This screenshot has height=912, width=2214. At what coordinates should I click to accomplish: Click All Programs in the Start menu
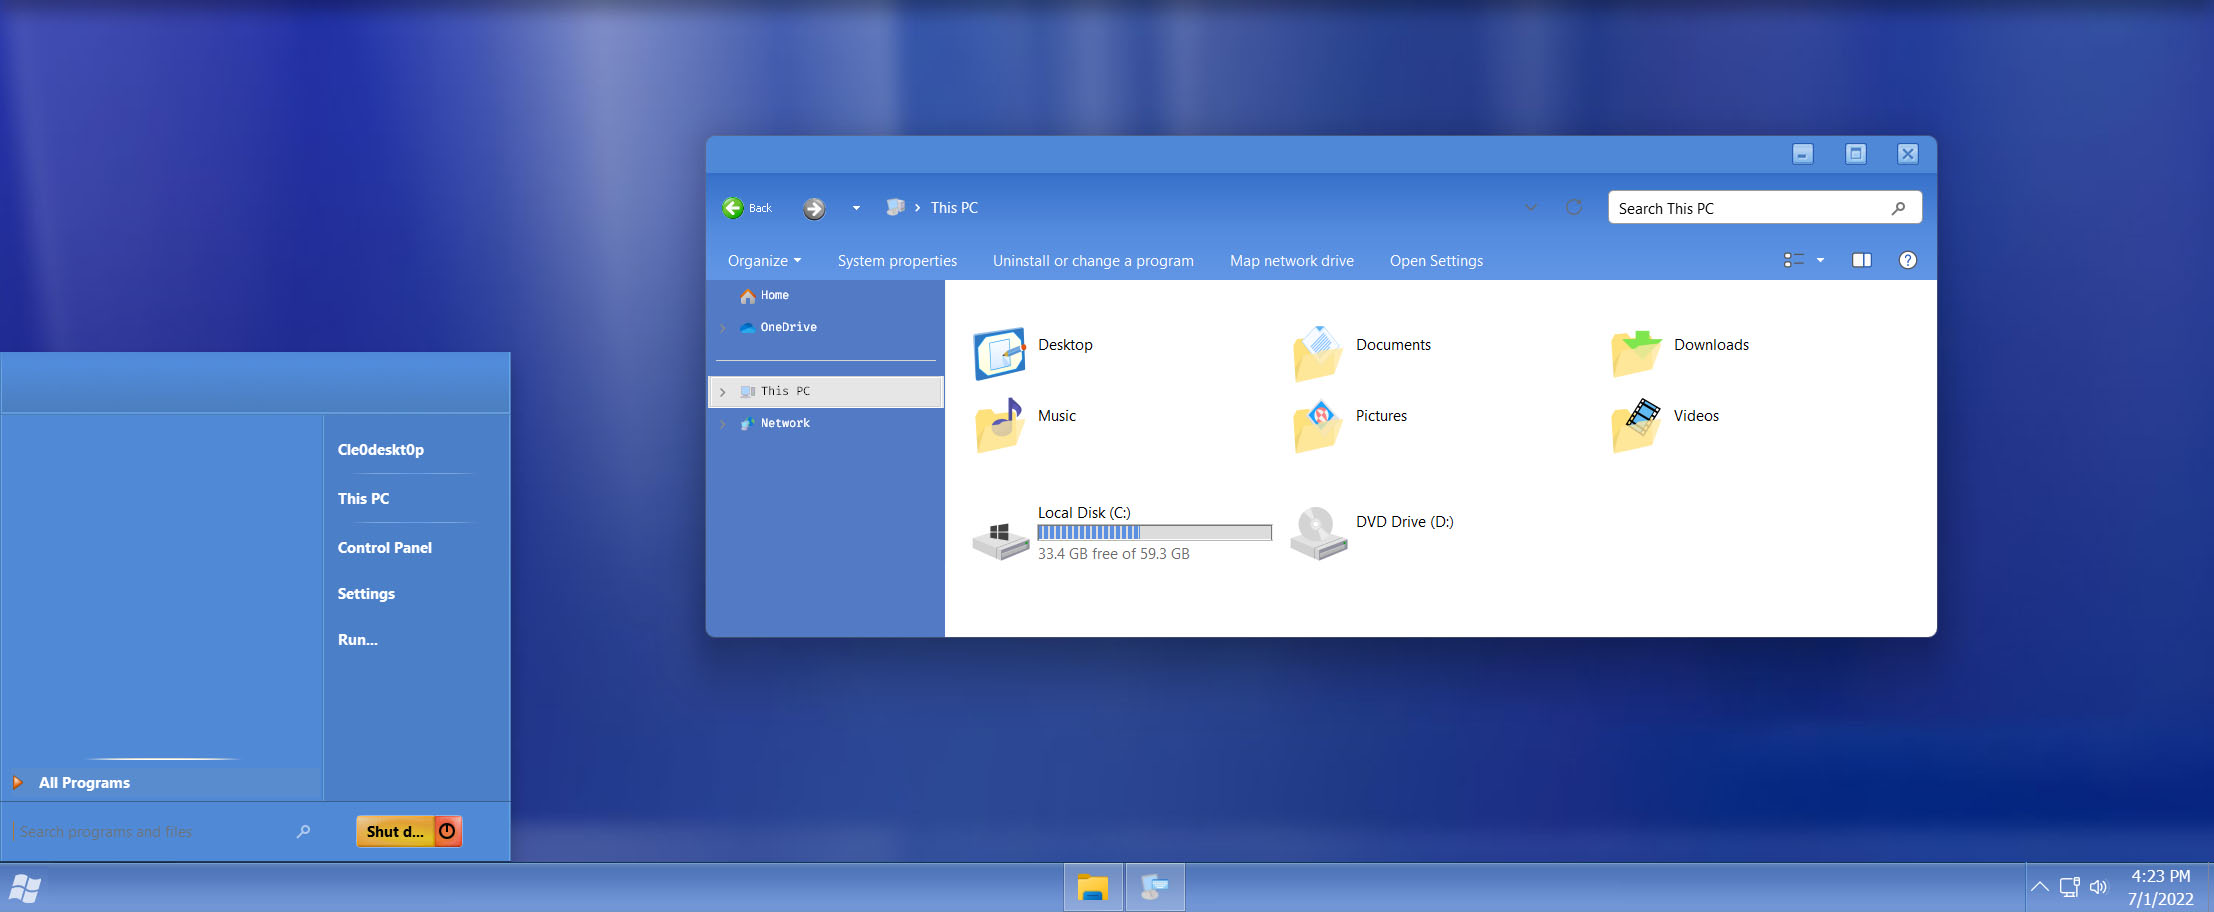click(84, 782)
